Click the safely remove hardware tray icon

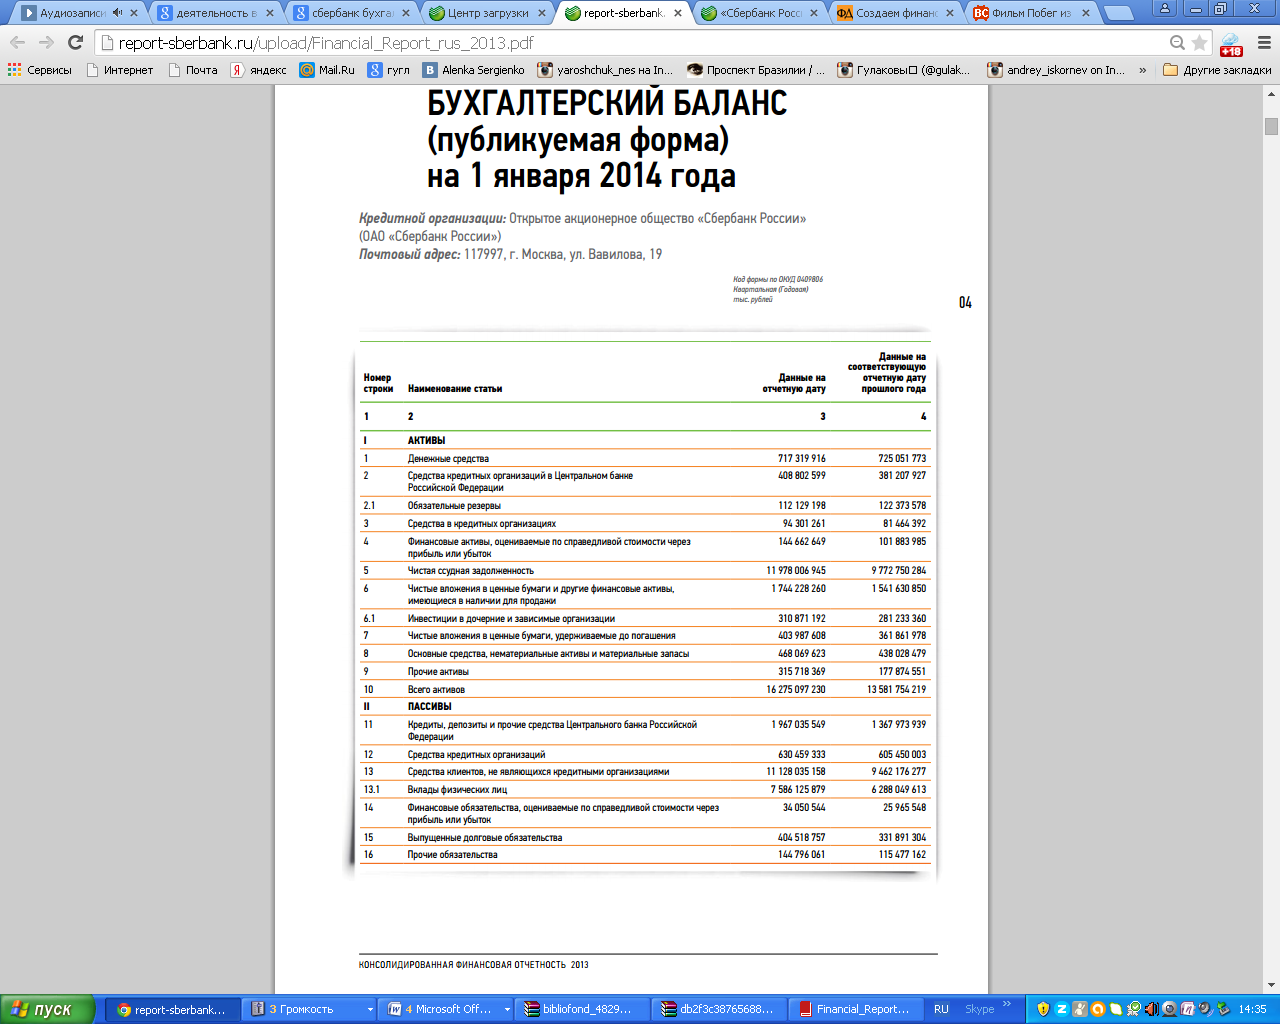click(x=1222, y=1009)
